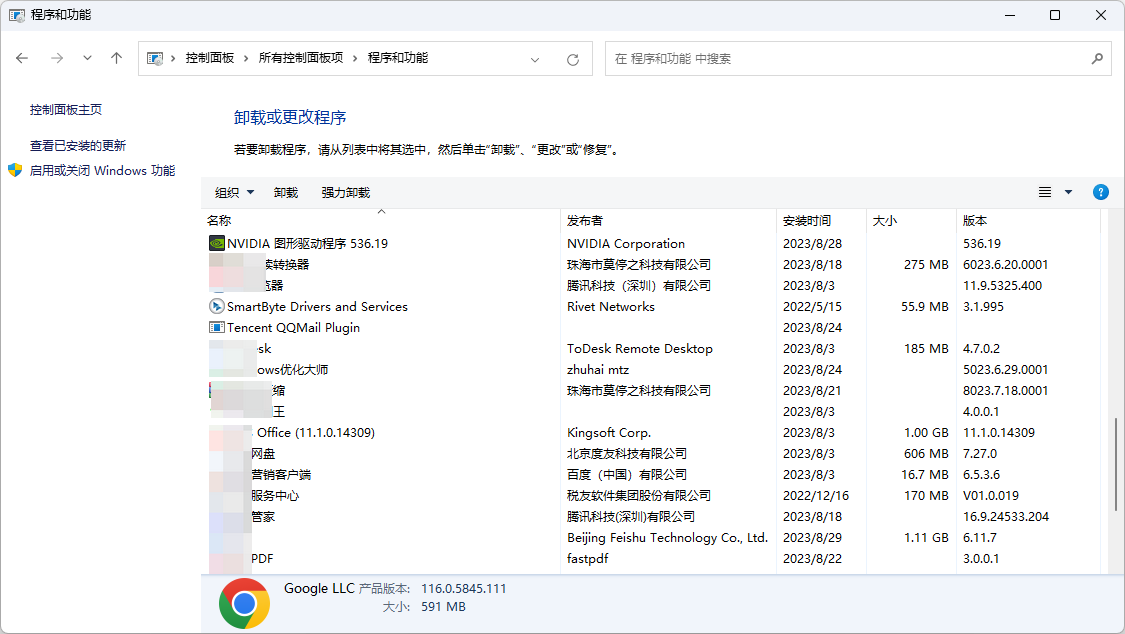
Task: Click publisher 百度（中国）有限公司
Action: pyautogui.click(x=627, y=475)
